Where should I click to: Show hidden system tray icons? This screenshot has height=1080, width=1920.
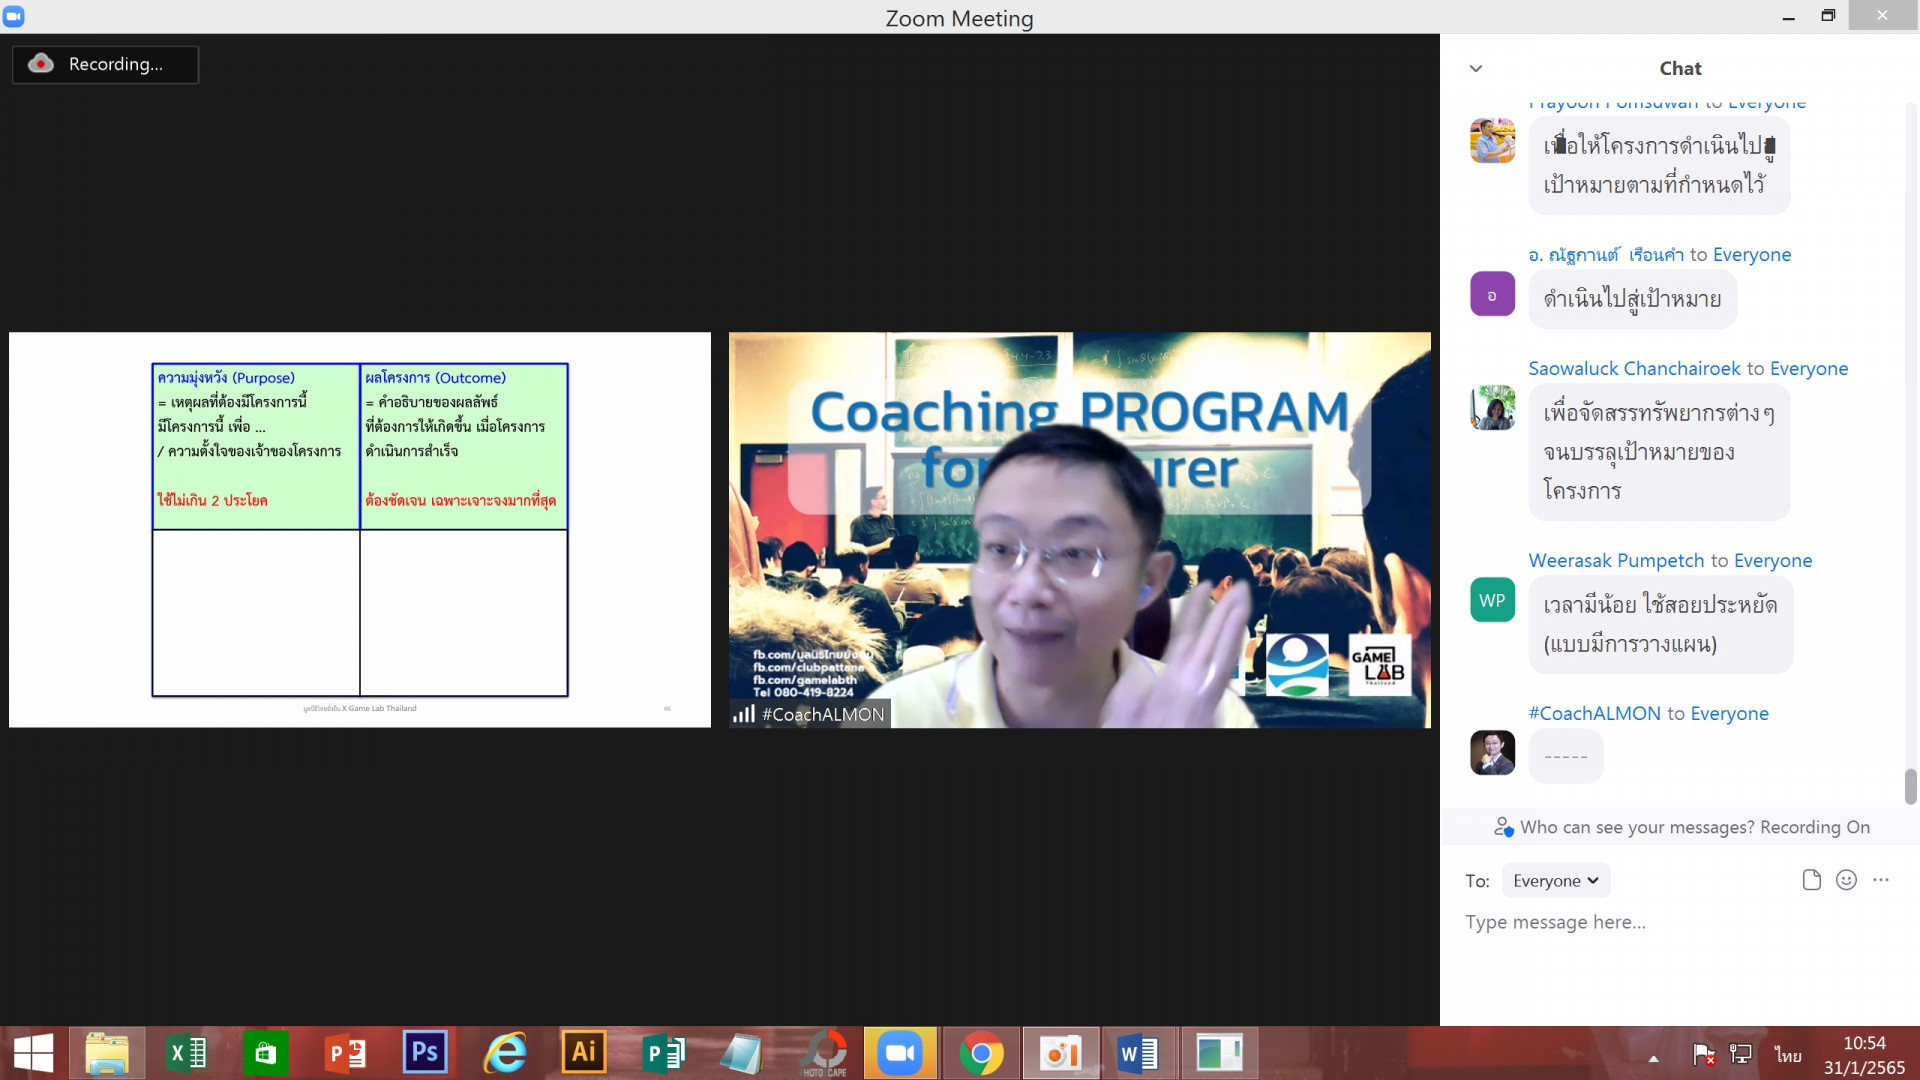coord(1654,1058)
